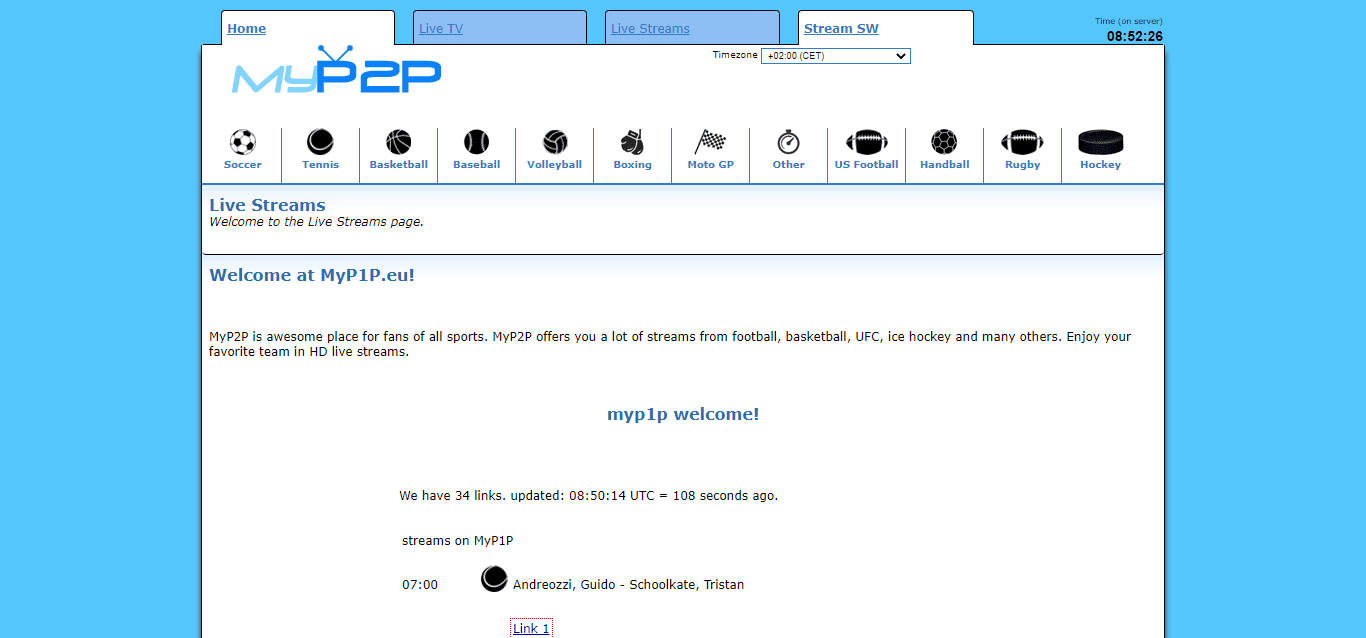
Task: Choose the Handball icon
Action: 944,142
